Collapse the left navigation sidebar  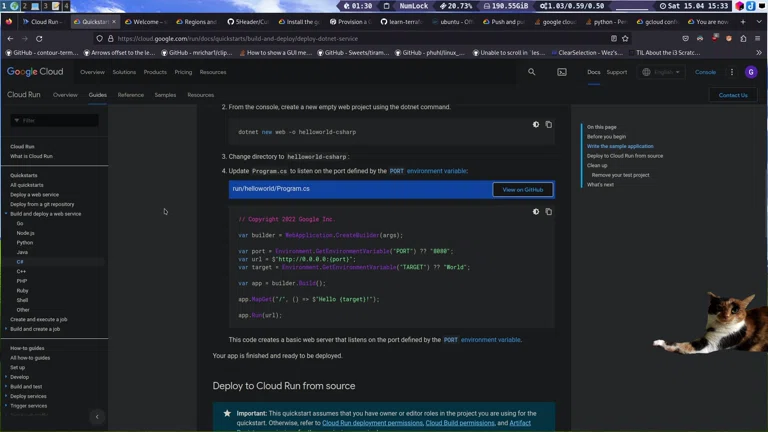tap(97, 416)
